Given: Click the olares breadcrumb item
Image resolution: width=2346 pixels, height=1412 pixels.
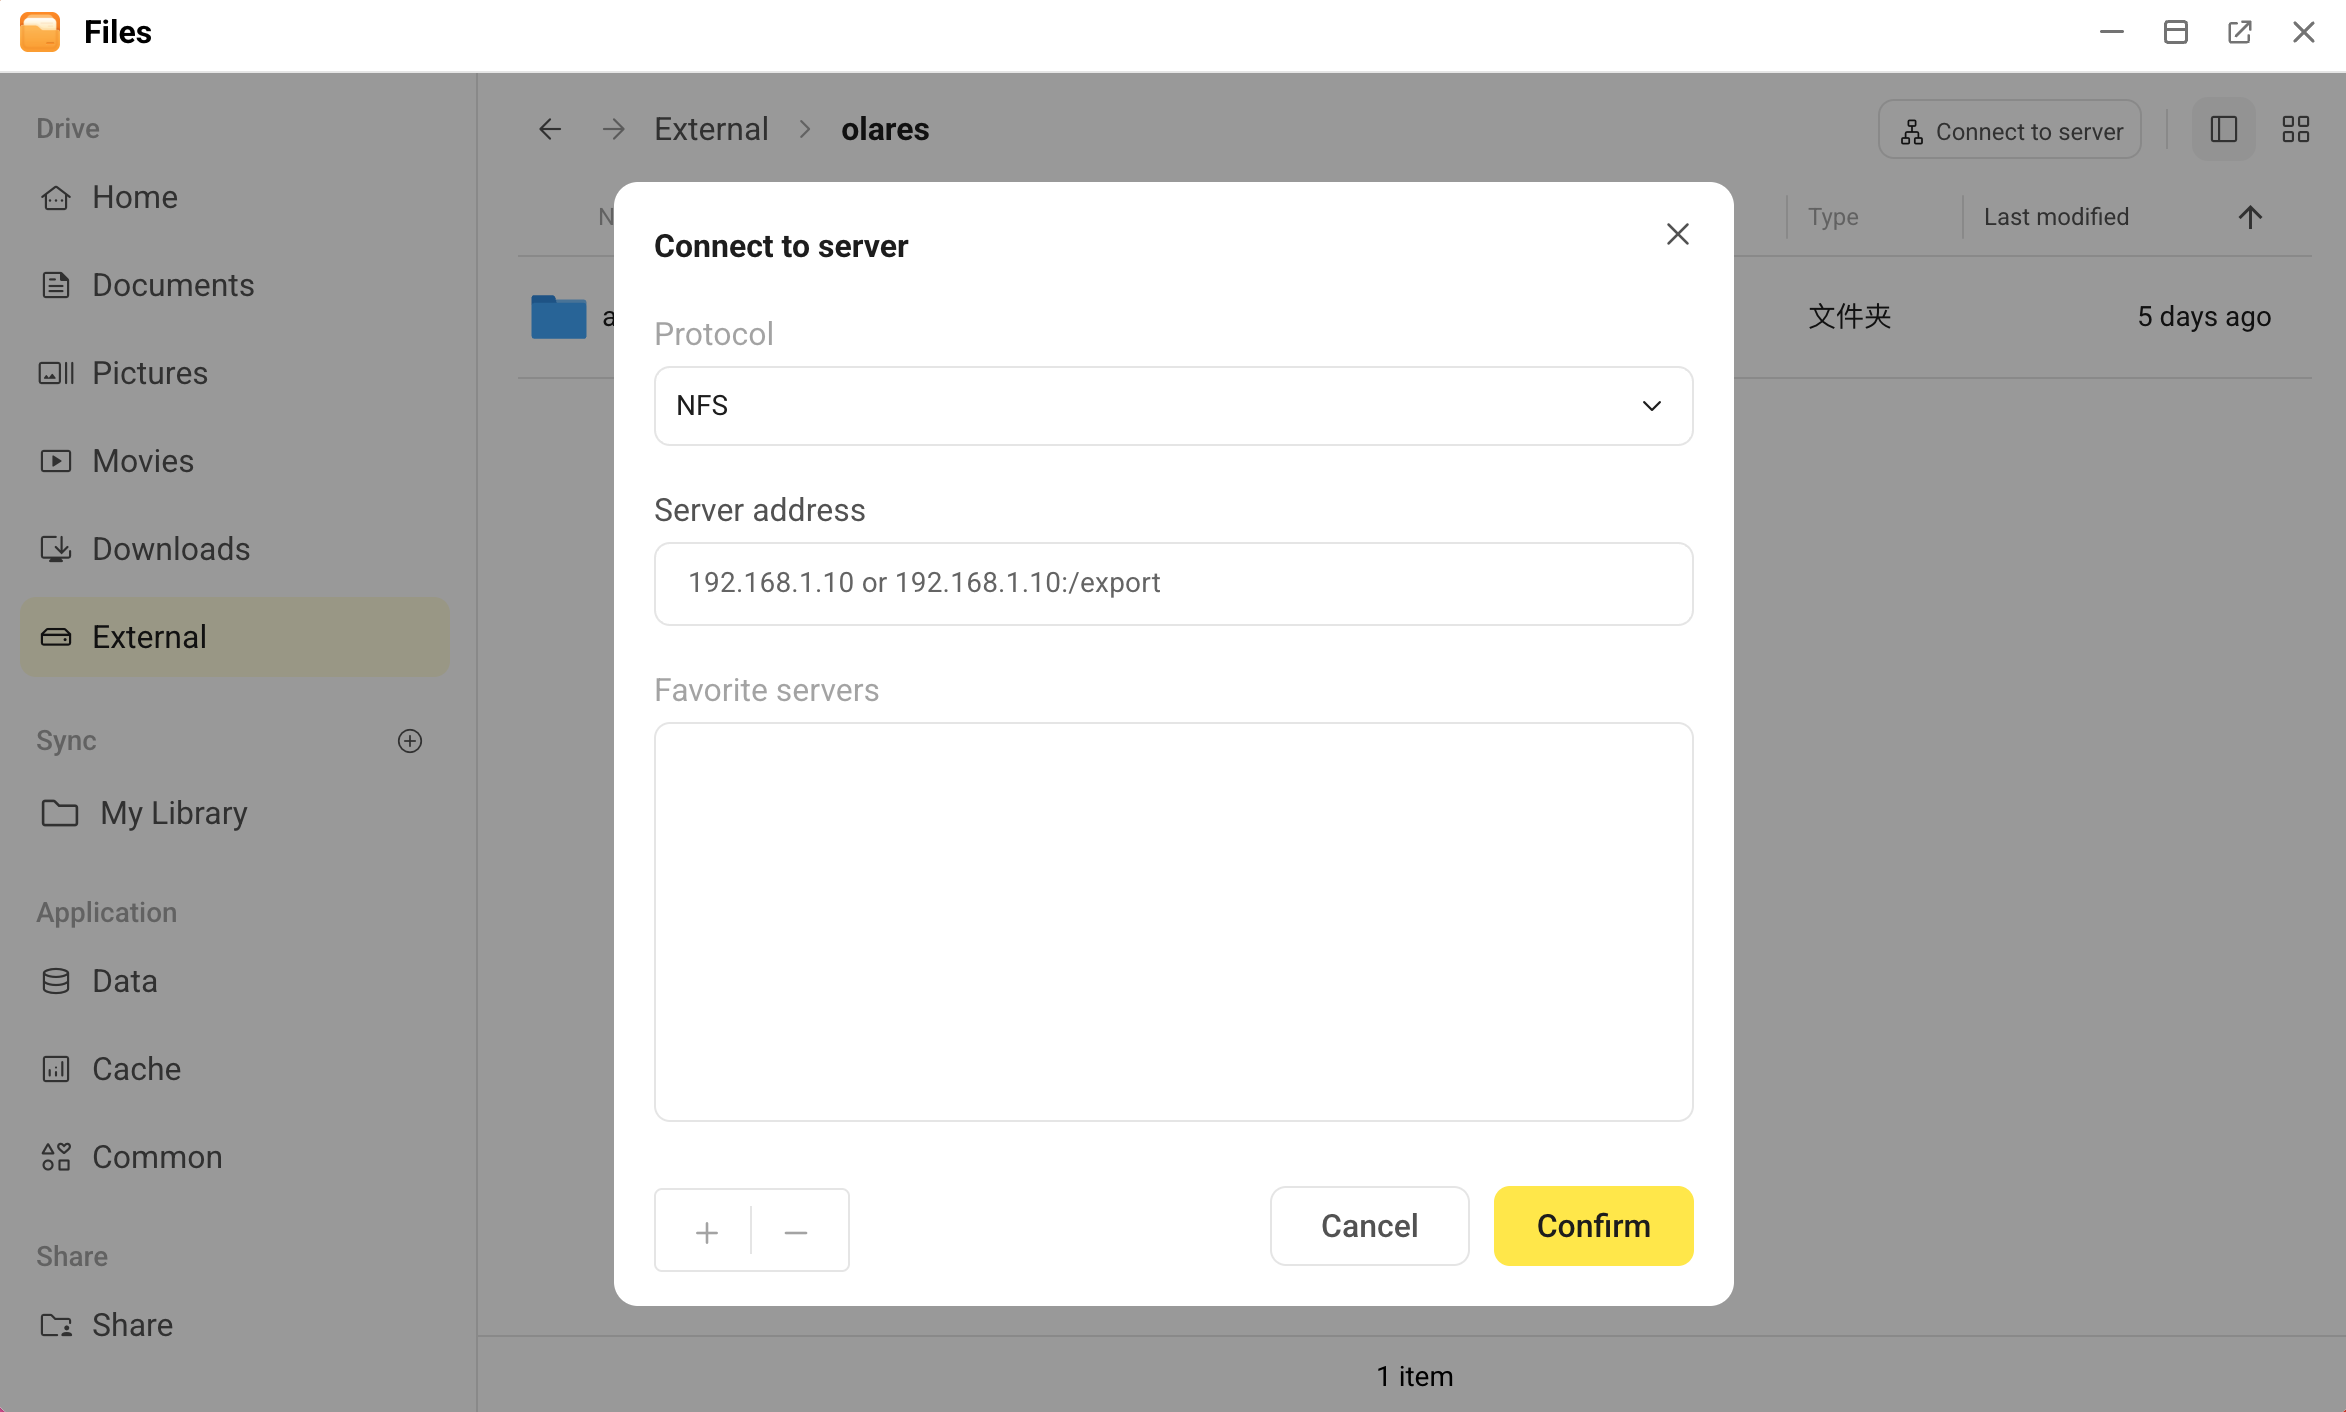Looking at the screenshot, I should (885, 129).
